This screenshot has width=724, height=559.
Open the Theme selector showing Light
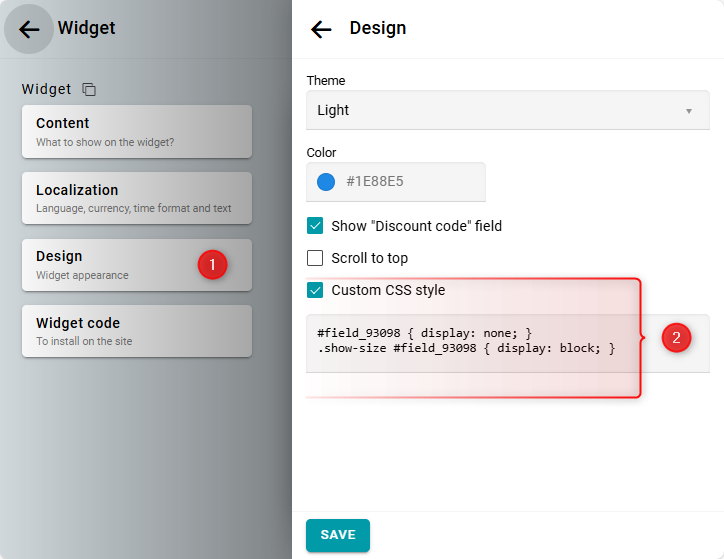500,110
